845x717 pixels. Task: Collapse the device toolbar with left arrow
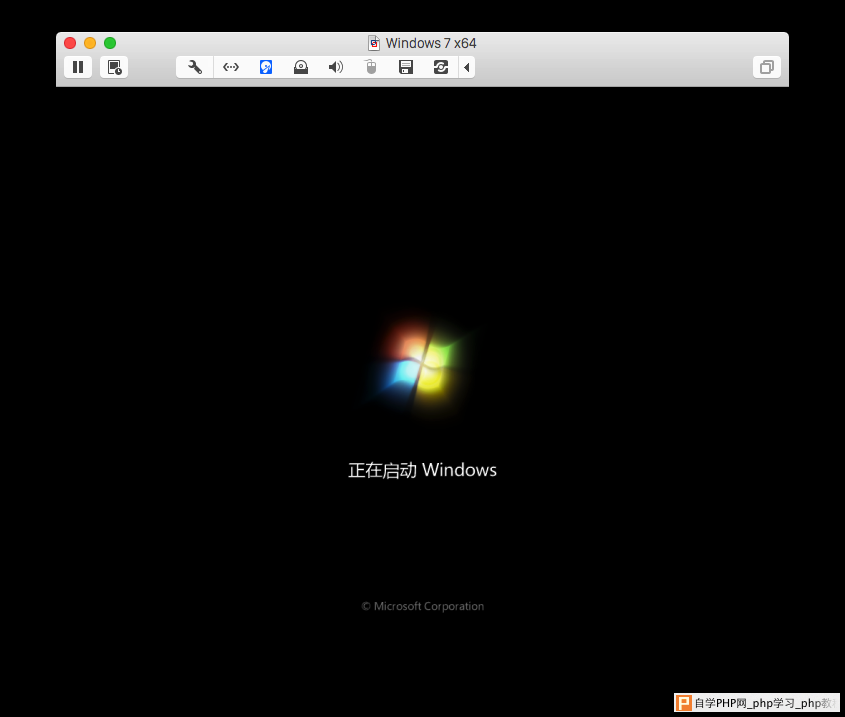point(467,67)
